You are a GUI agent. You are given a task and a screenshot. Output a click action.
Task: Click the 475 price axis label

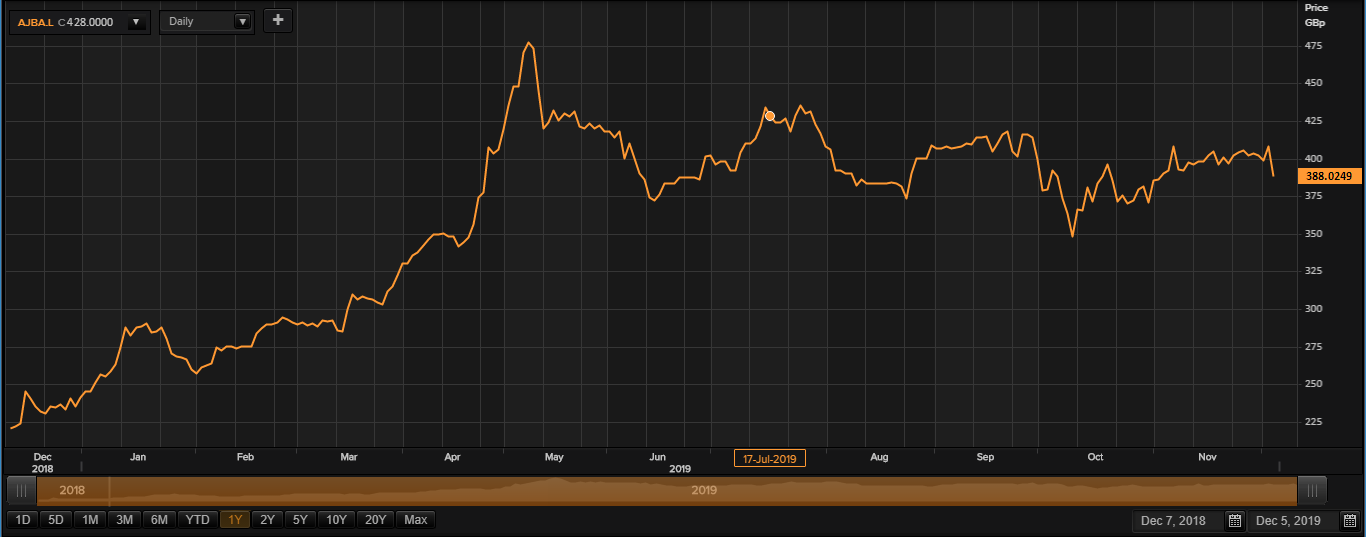point(1313,46)
